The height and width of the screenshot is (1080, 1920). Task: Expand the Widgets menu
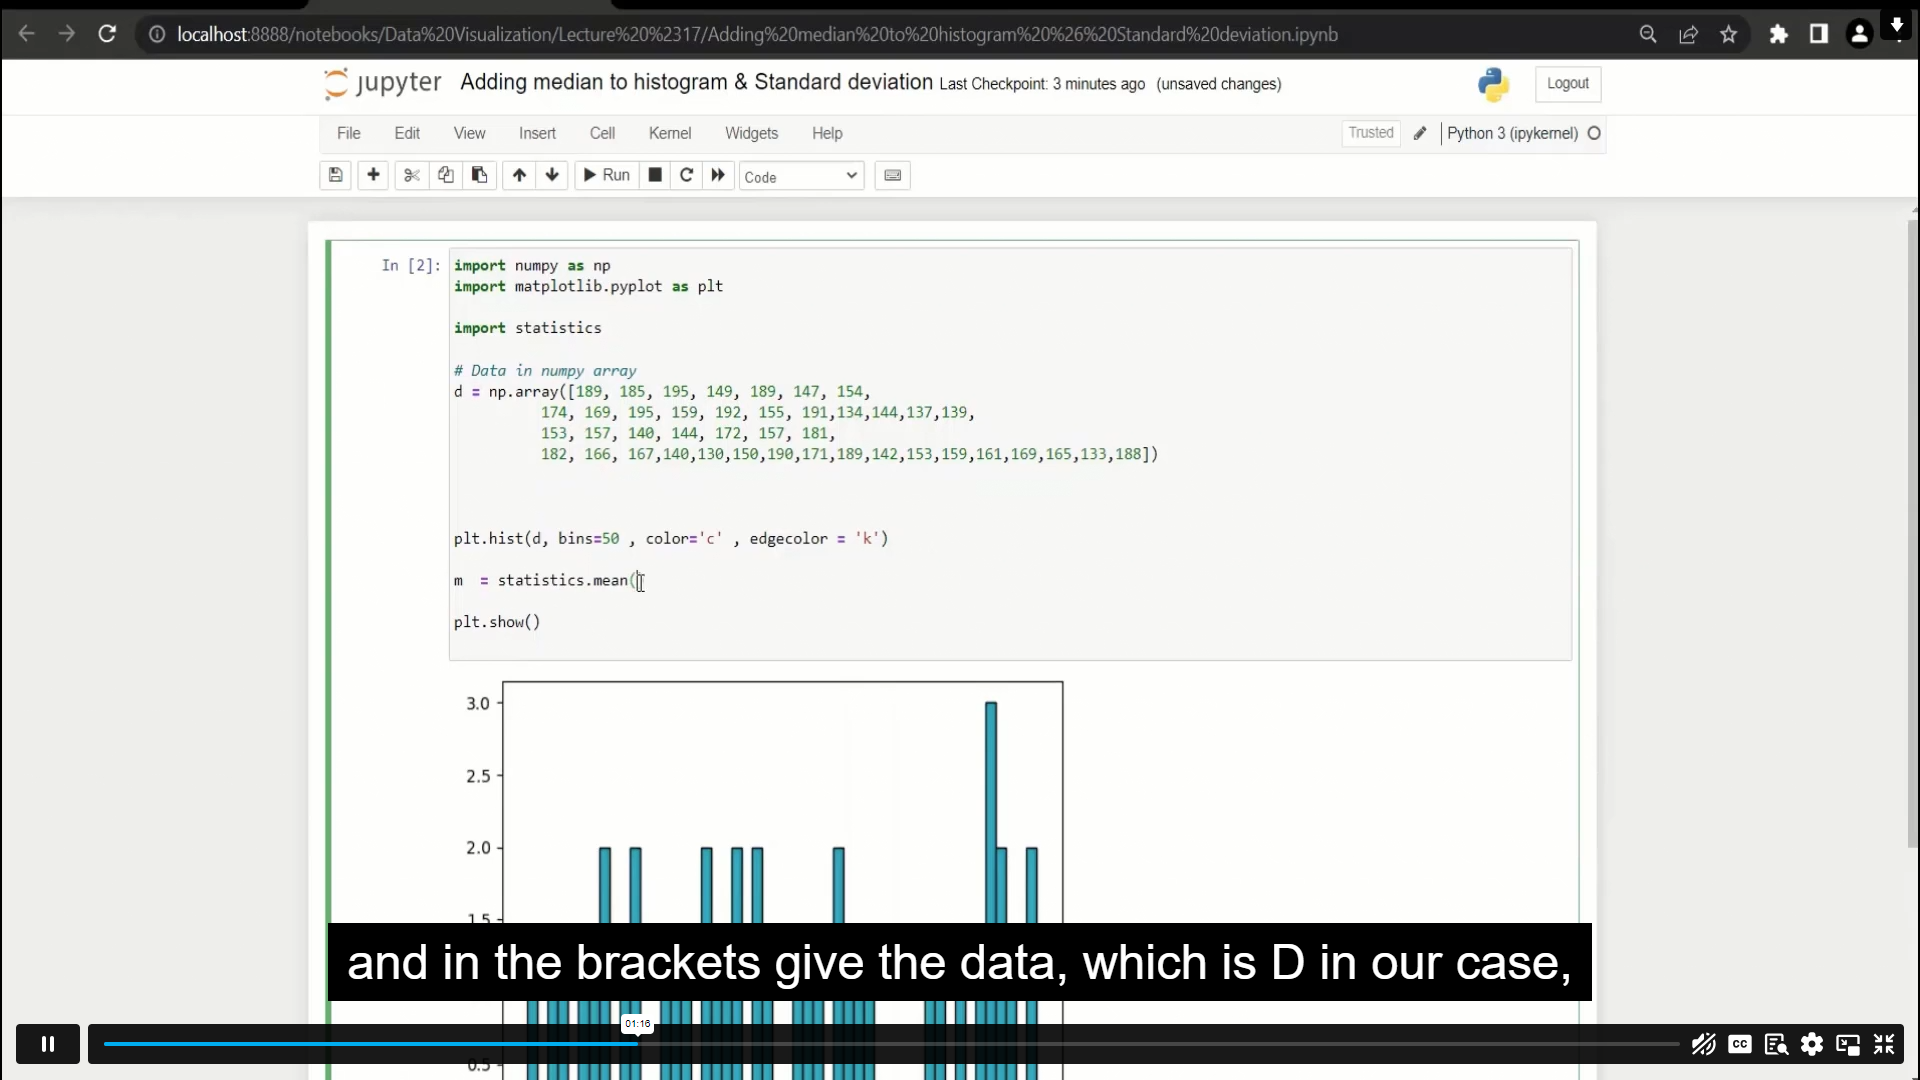(752, 132)
